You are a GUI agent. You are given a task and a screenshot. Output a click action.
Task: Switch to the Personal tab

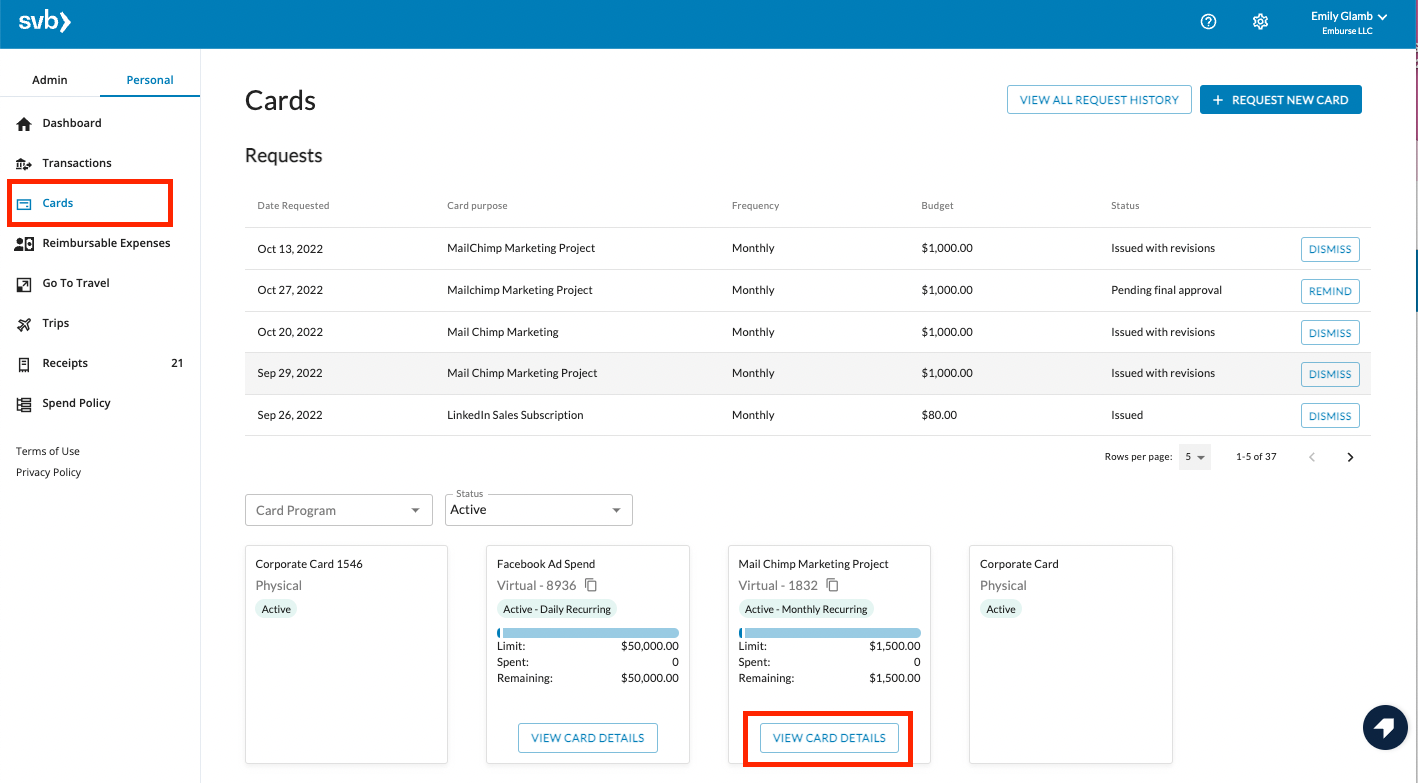(150, 80)
